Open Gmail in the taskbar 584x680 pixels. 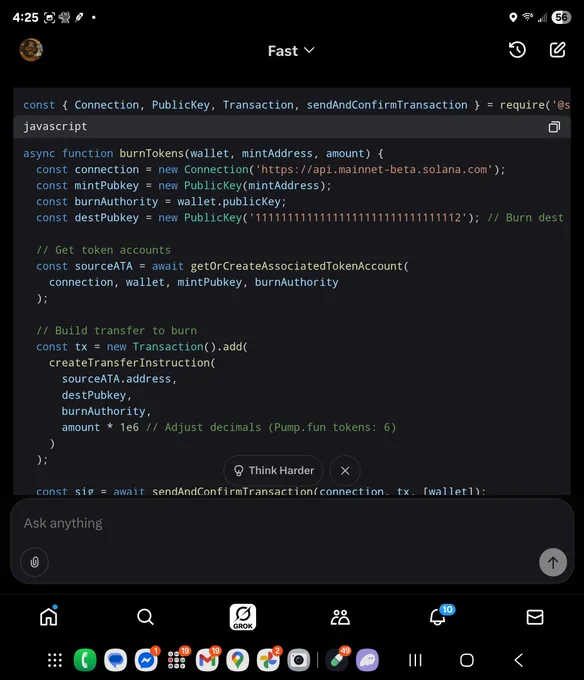207,660
